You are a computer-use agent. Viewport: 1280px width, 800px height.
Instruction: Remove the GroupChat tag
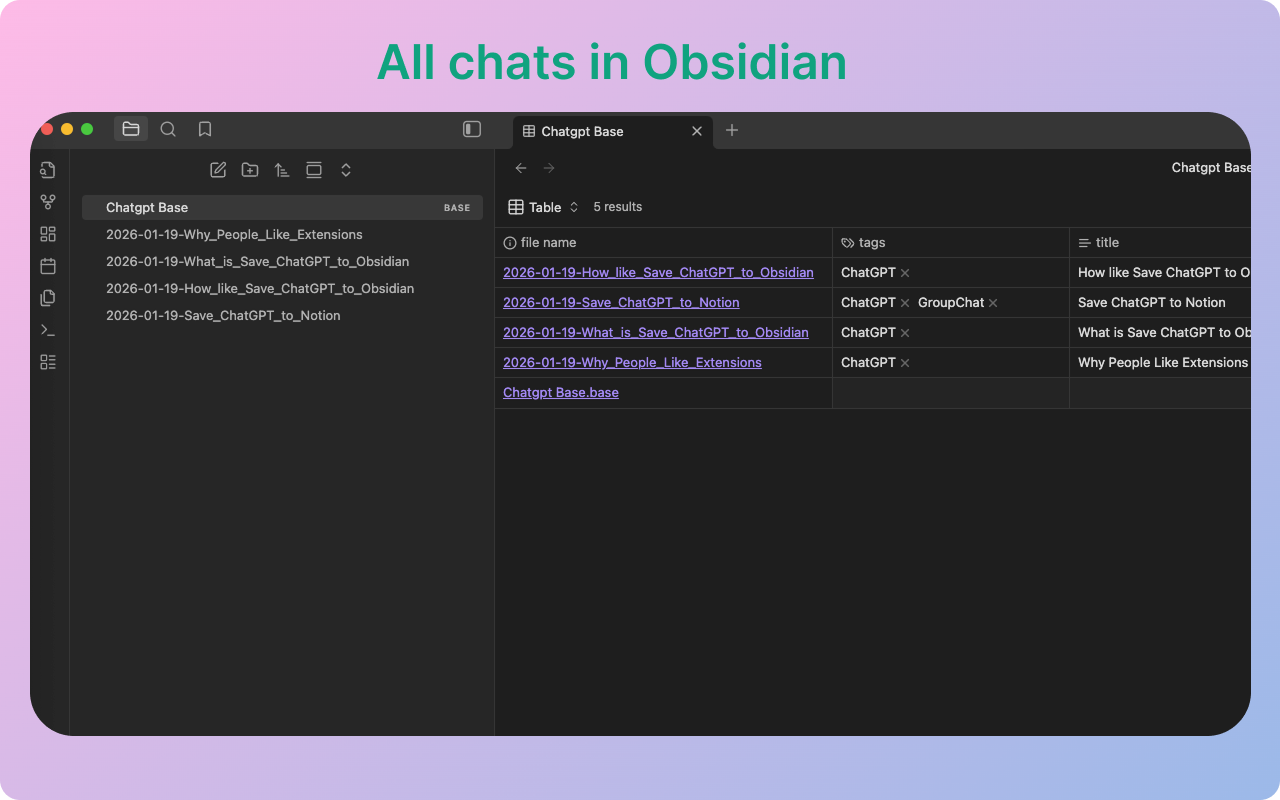993,303
